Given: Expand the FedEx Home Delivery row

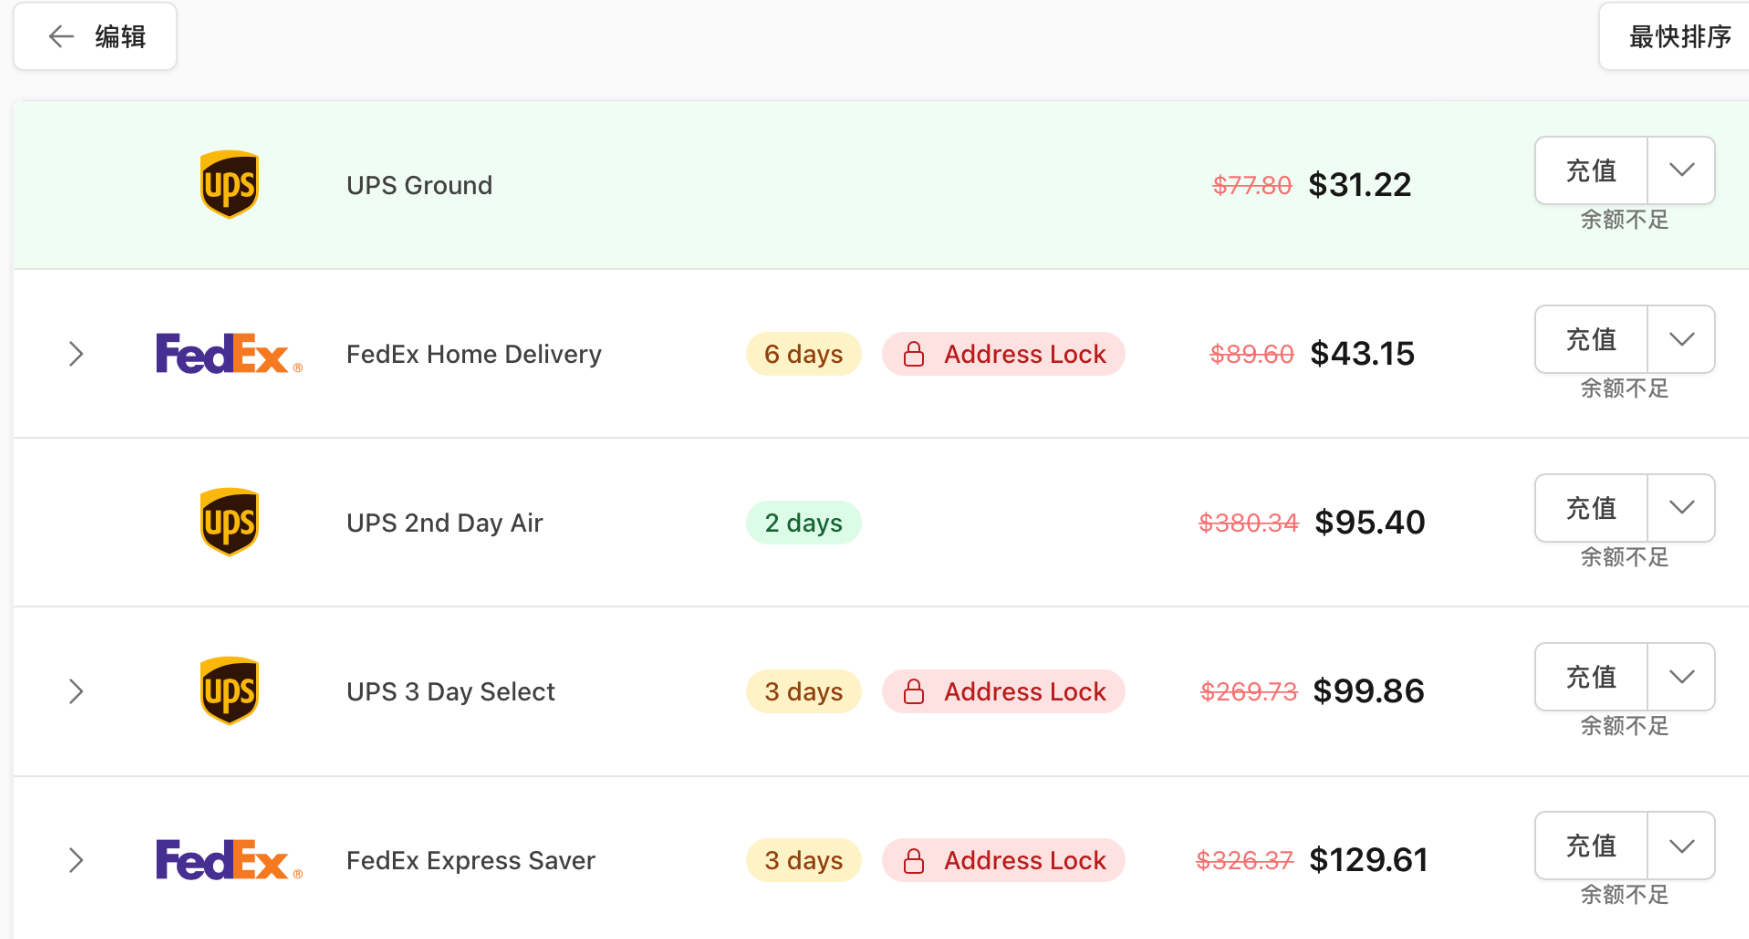Looking at the screenshot, I should 76,354.
